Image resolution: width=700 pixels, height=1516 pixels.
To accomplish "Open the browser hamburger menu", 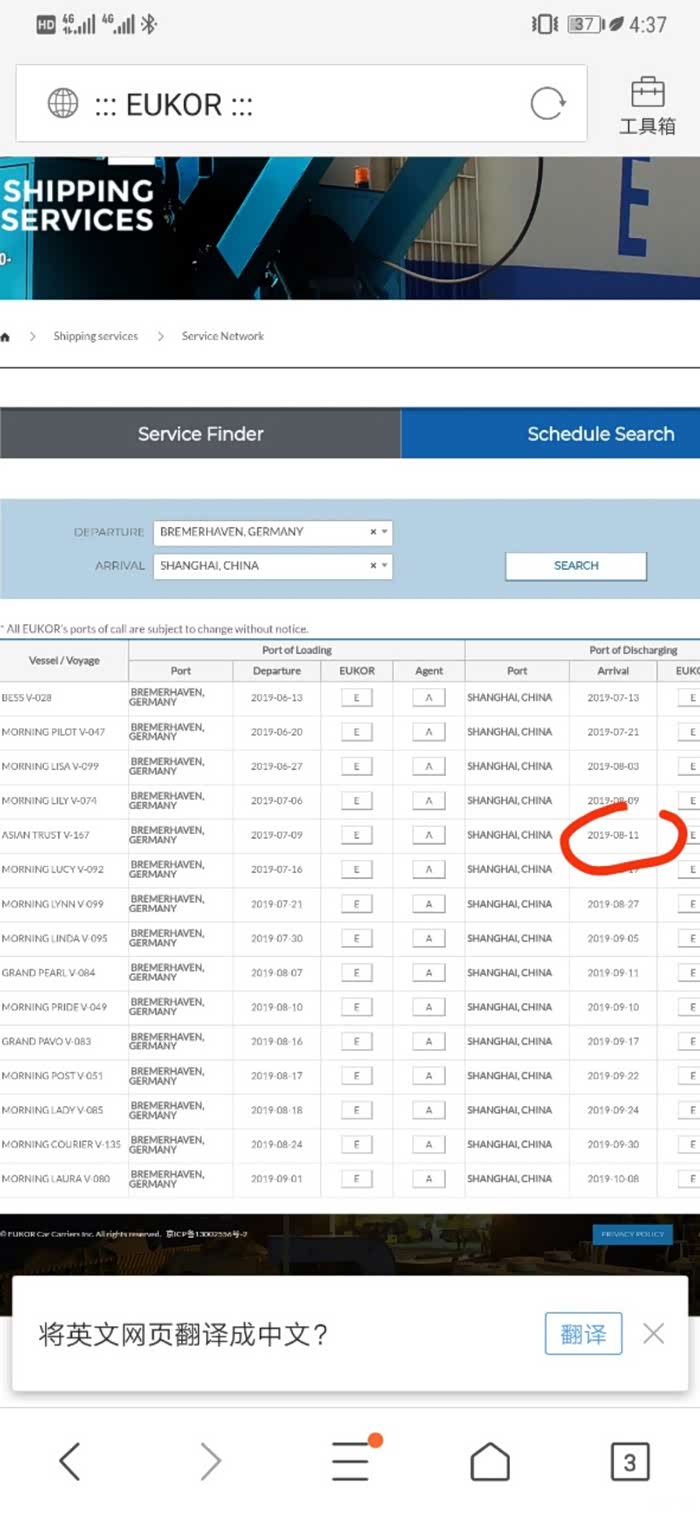I will tap(351, 1461).
